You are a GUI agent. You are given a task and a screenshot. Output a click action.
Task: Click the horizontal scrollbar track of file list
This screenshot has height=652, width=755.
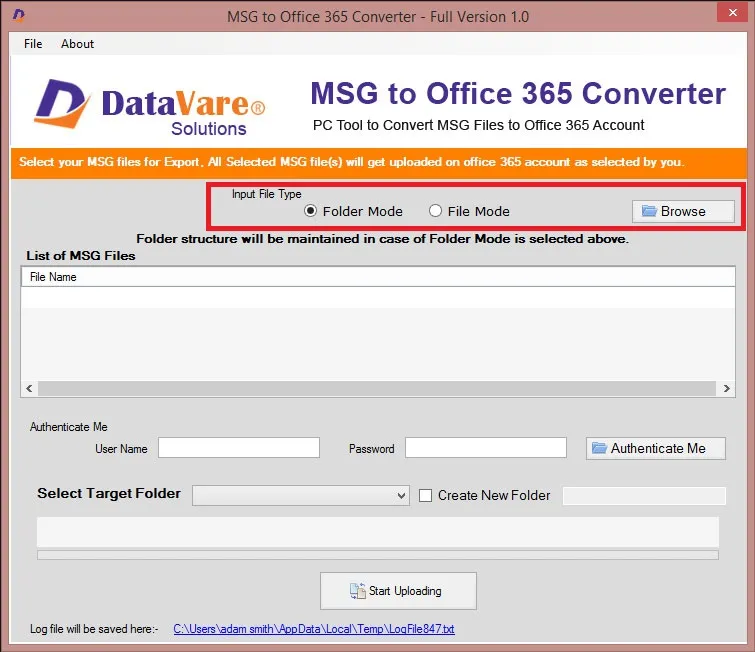[377, 388]
